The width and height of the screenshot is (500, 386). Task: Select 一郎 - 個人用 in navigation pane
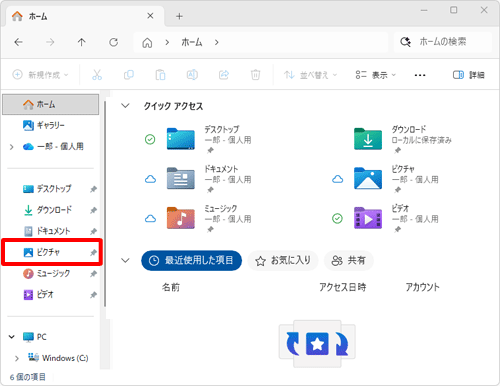click(x=53, y=146)
